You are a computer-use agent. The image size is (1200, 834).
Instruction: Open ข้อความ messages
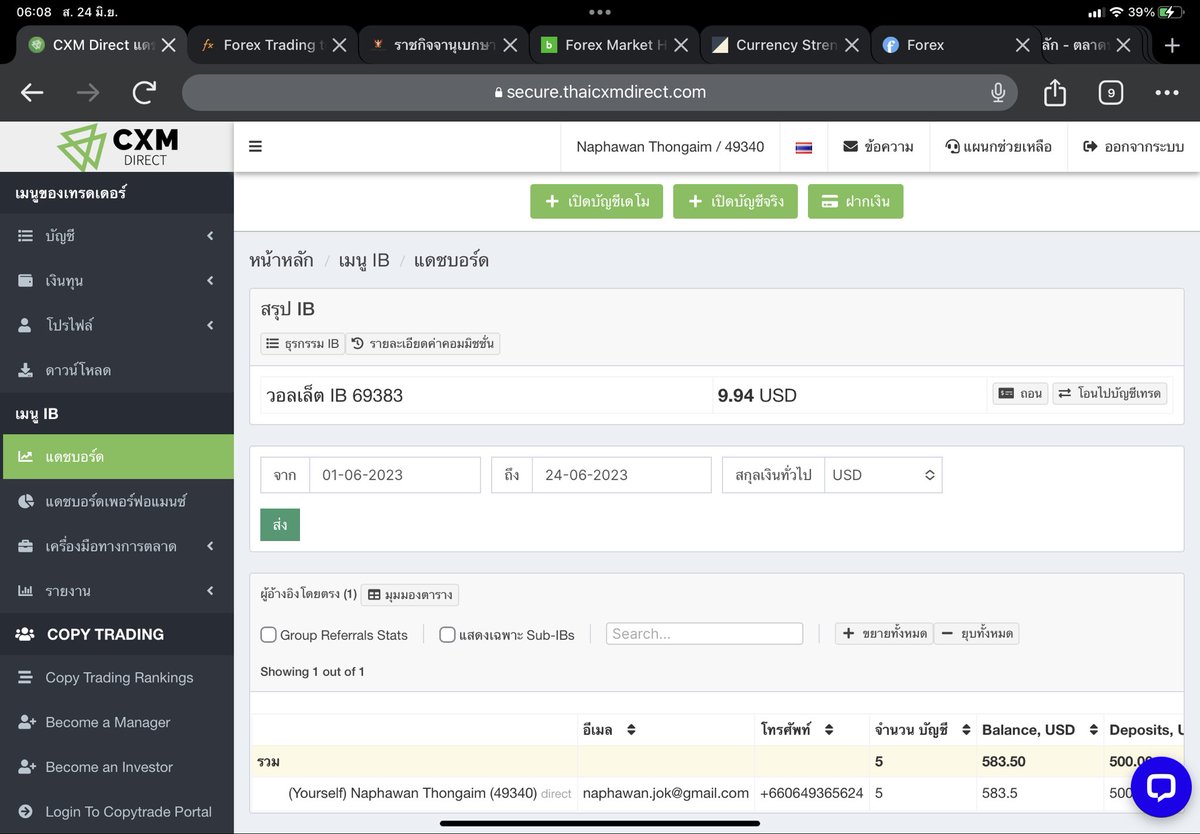tap(878, 147)
